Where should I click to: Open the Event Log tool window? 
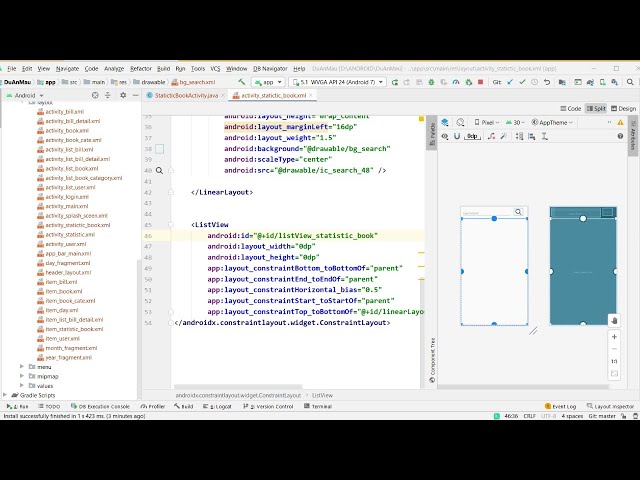[560, 406]
